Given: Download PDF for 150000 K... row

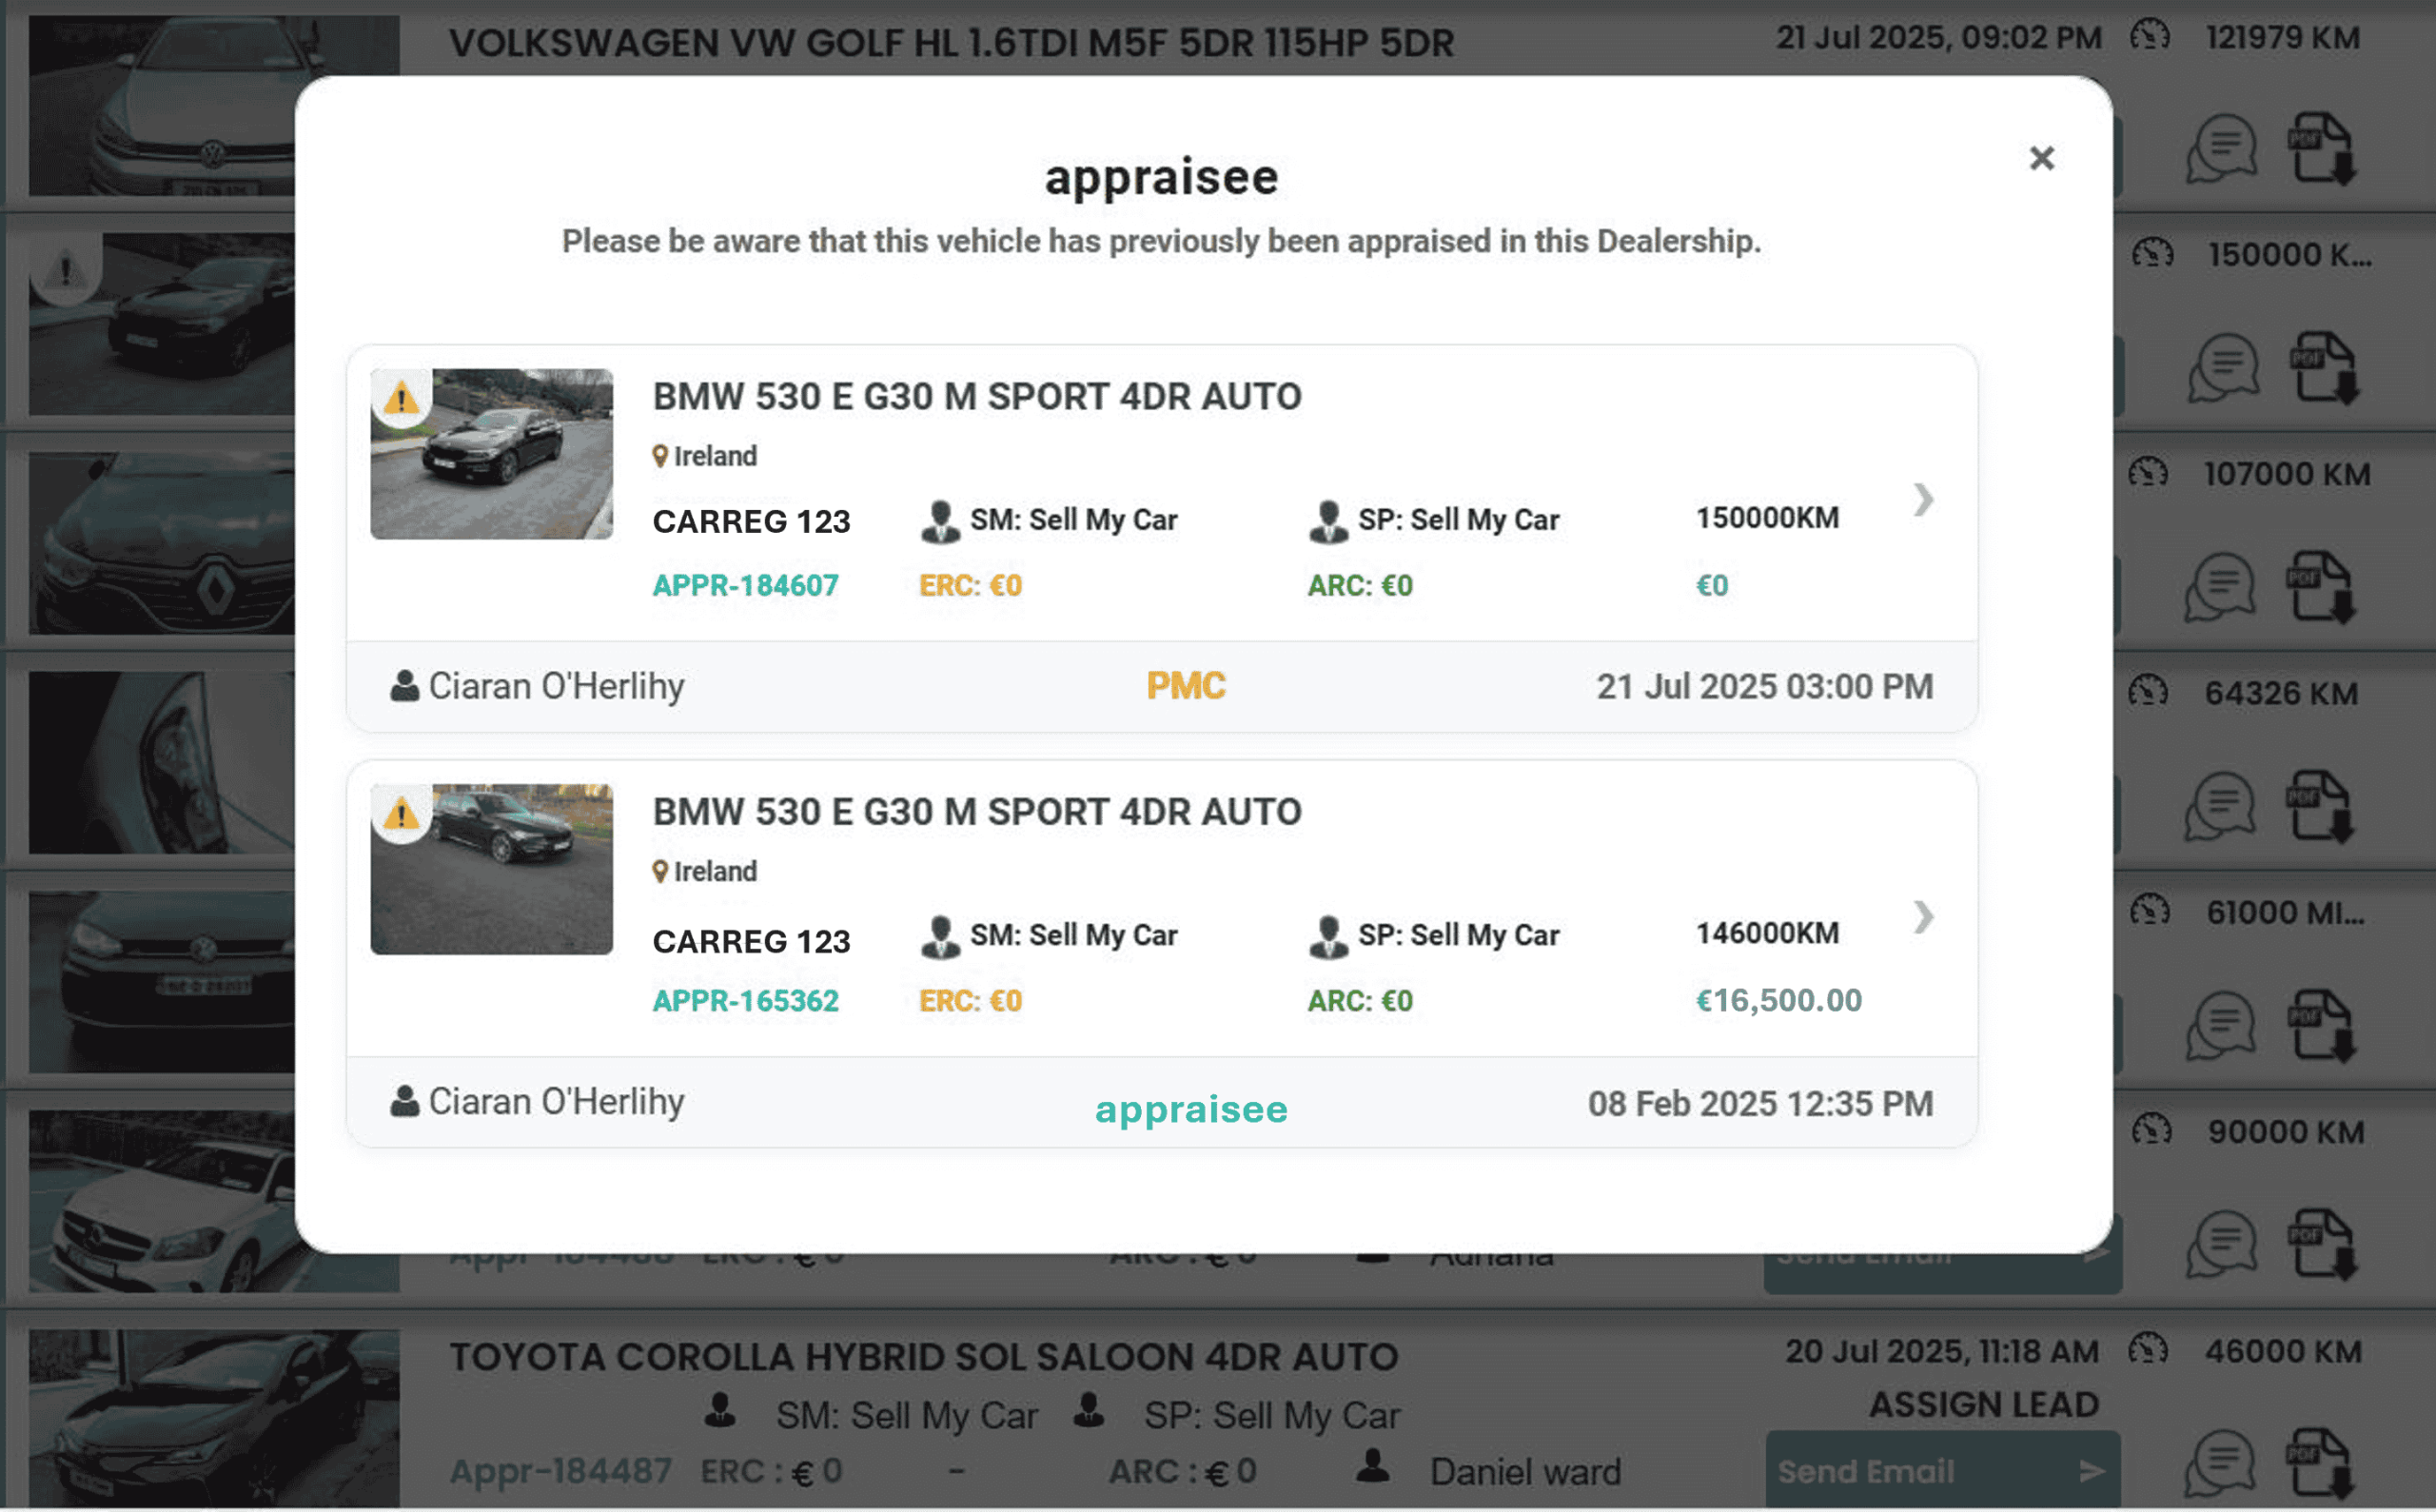Looking at the screenshot, I should coord(2323,368).
